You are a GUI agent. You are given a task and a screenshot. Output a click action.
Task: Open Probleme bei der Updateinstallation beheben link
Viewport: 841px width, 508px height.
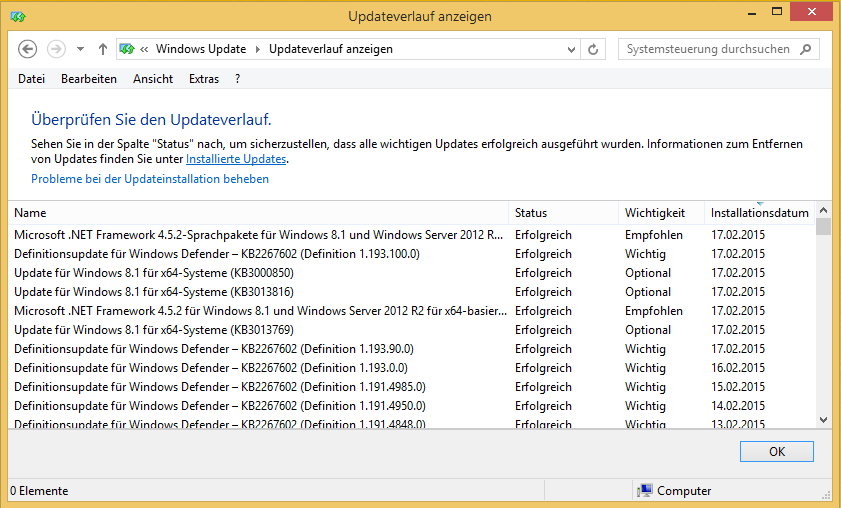pyautogui.click(x=150, y=179)
